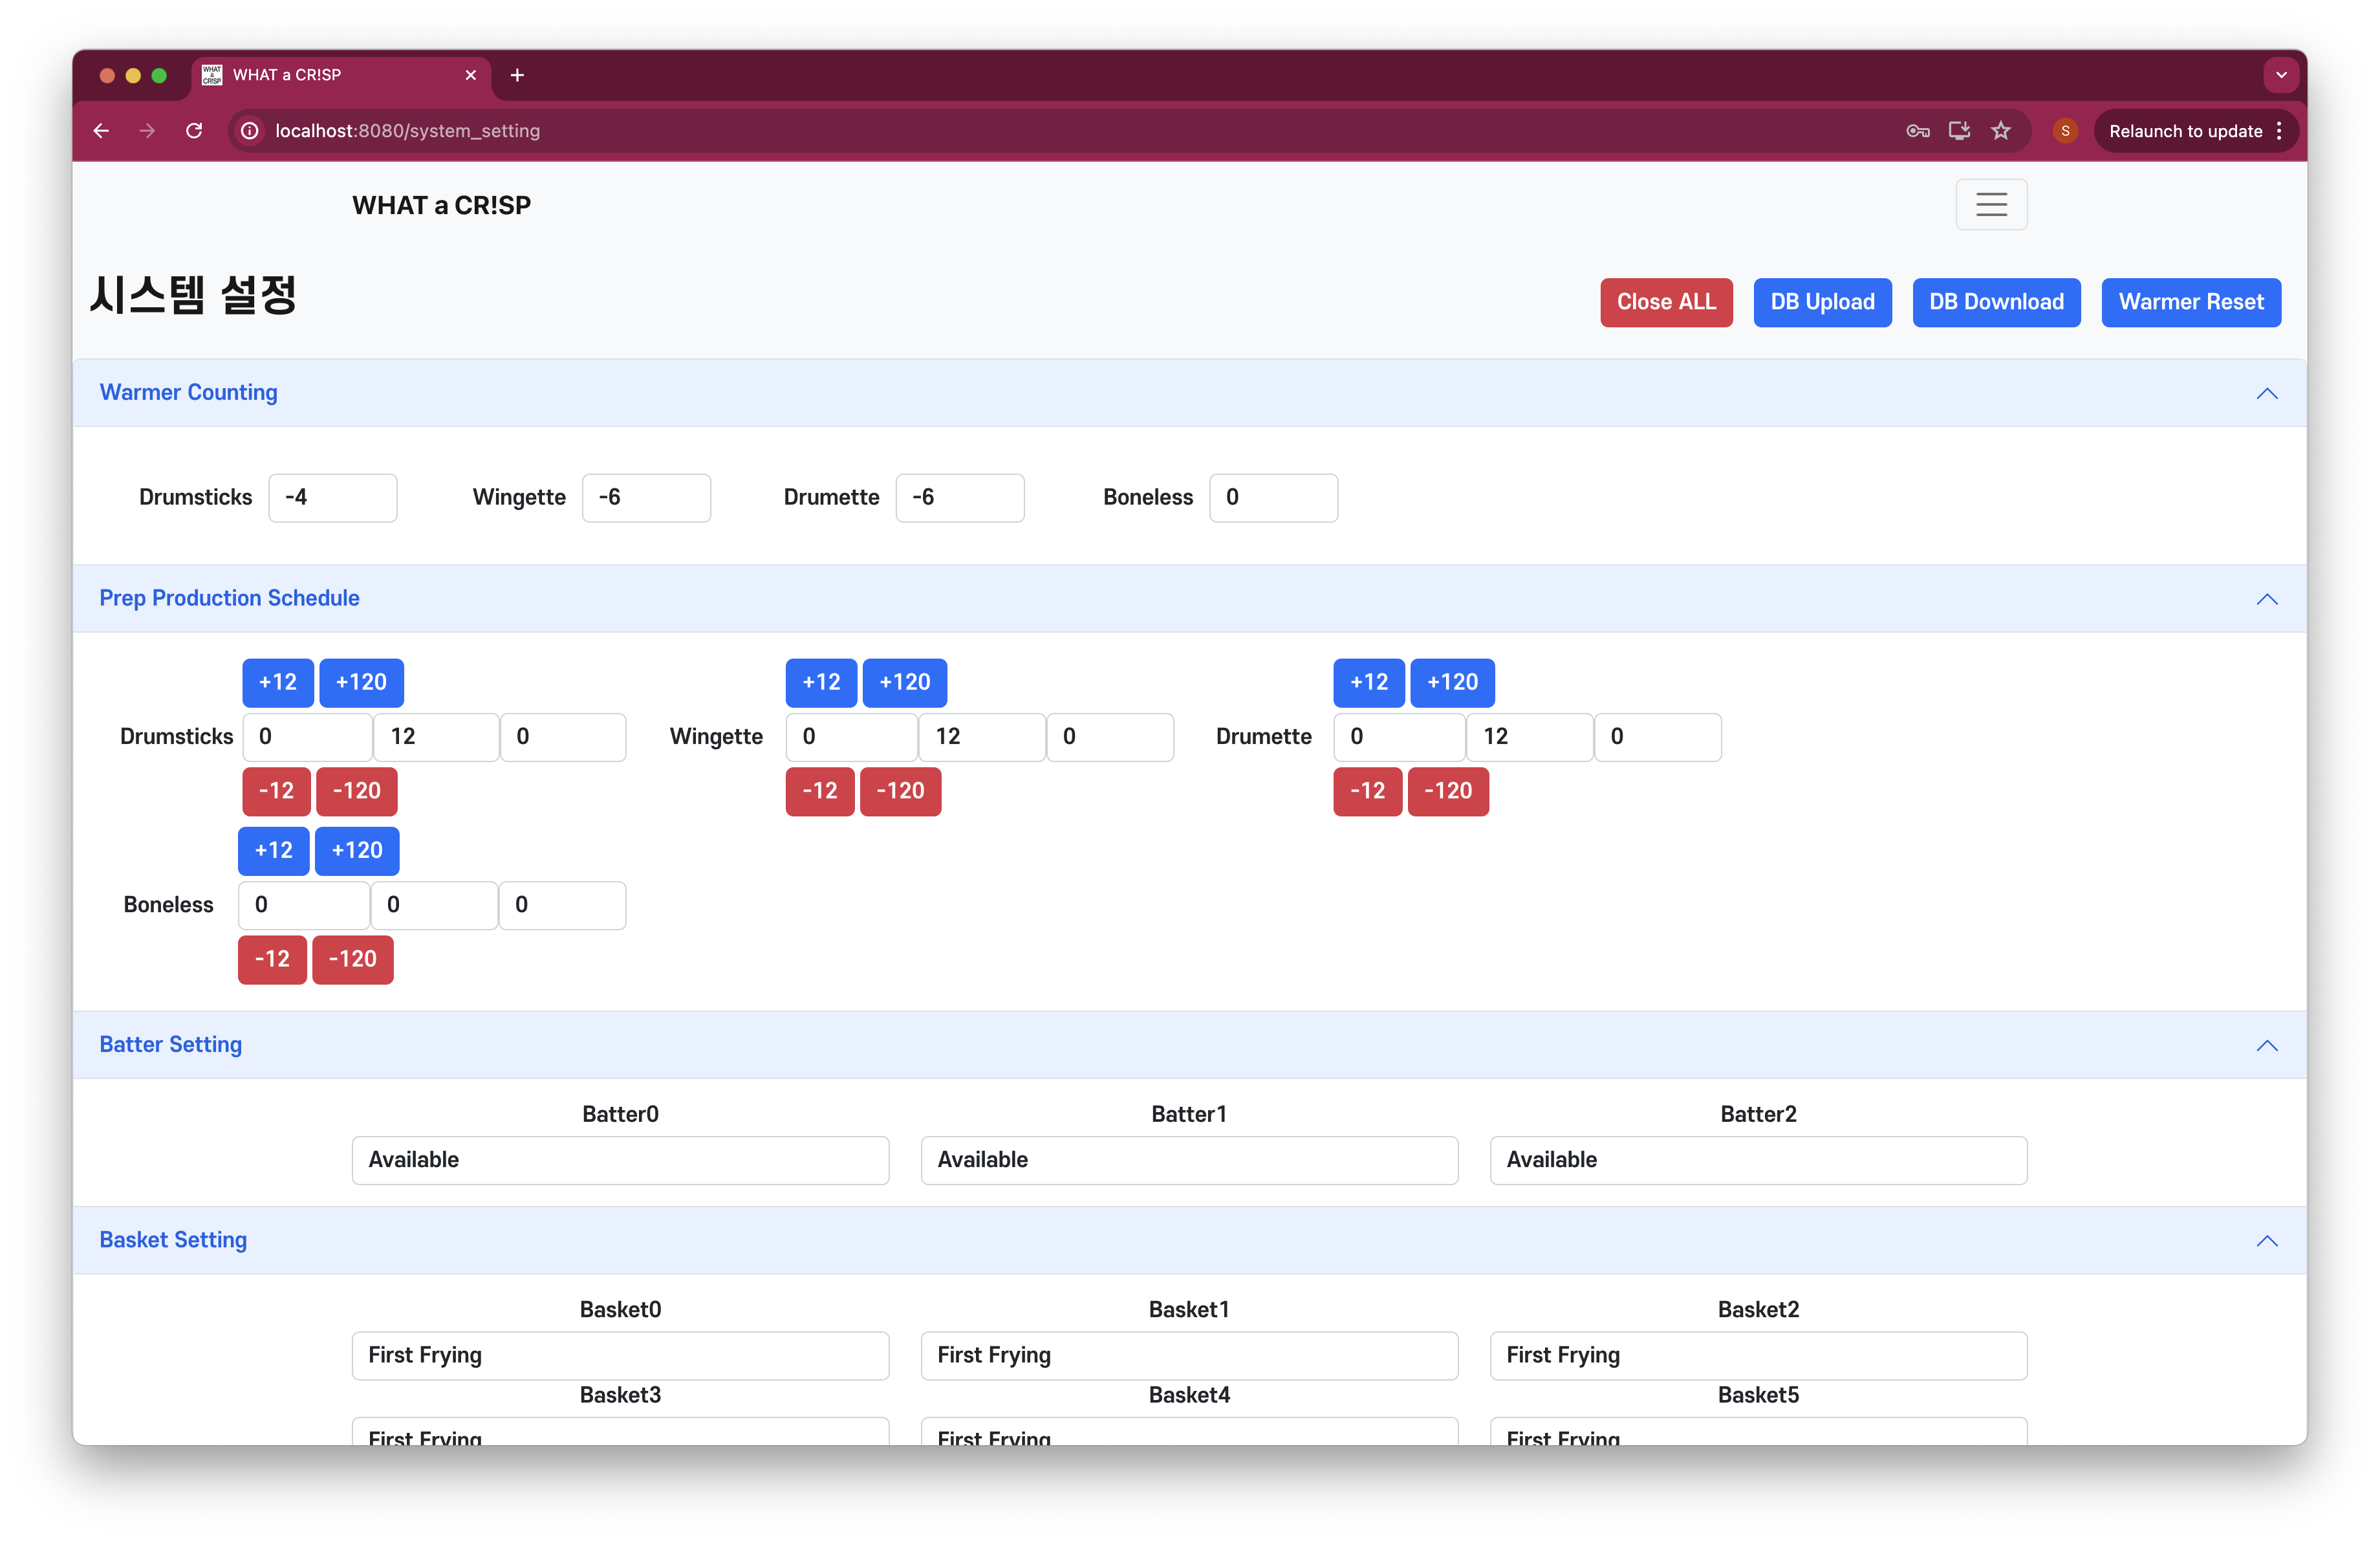Viewport: 2380px width, 1541px height.
Task: Click the Basket Setting header title
Action: 173,1240
